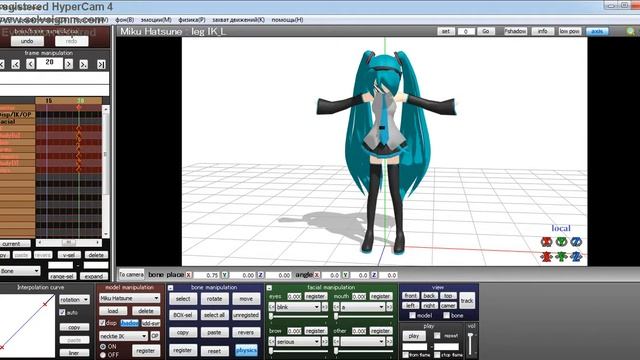
Task: Open the mouth 'a' morph dropdown
Action: tap(363, 307)
